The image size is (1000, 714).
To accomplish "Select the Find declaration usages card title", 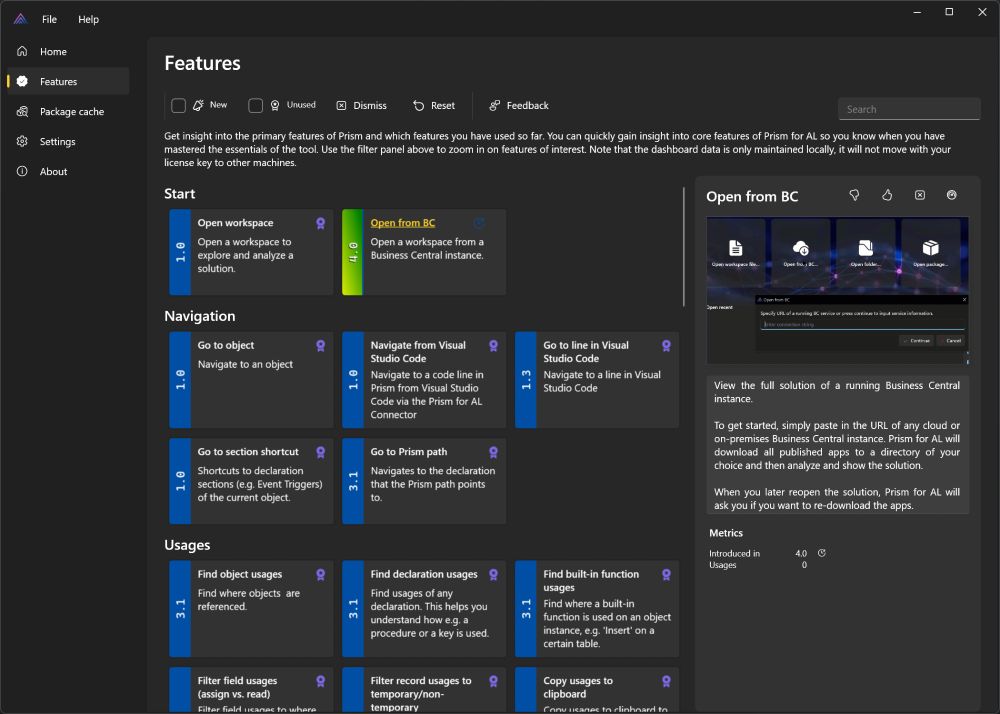I will click(x=424, y=574).
